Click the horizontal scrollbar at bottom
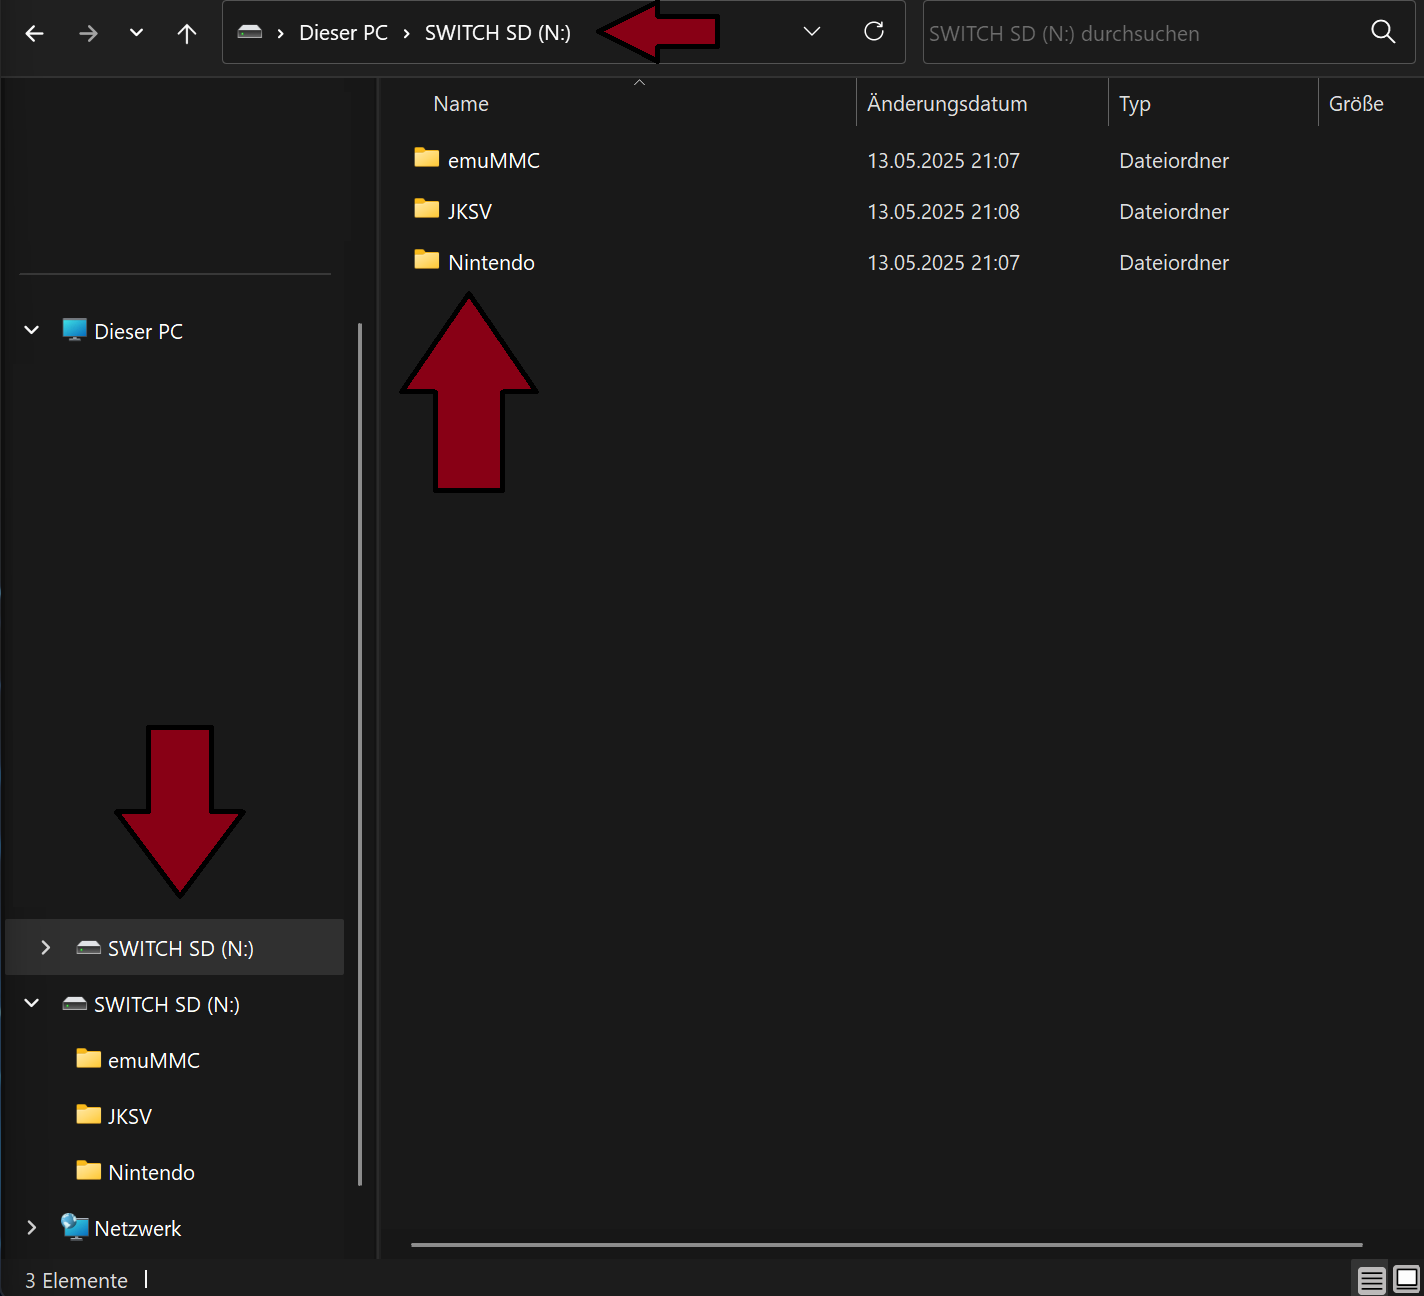 pyautogui.click(x=886, y=1245)
